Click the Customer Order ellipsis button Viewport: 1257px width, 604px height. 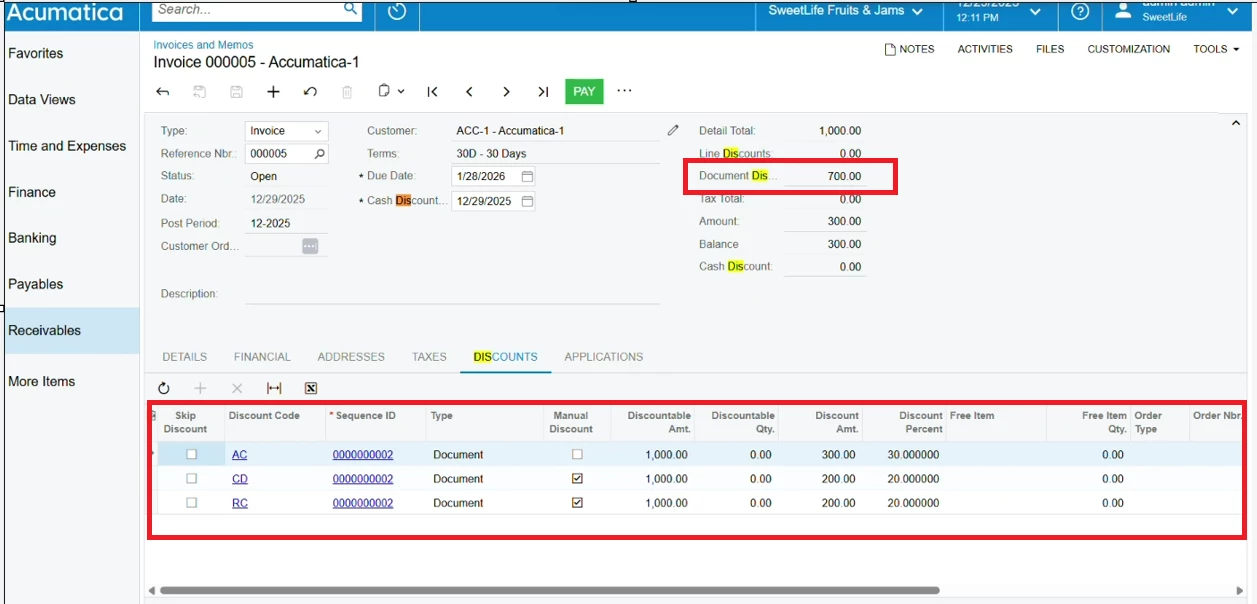(x=310, y=246)
